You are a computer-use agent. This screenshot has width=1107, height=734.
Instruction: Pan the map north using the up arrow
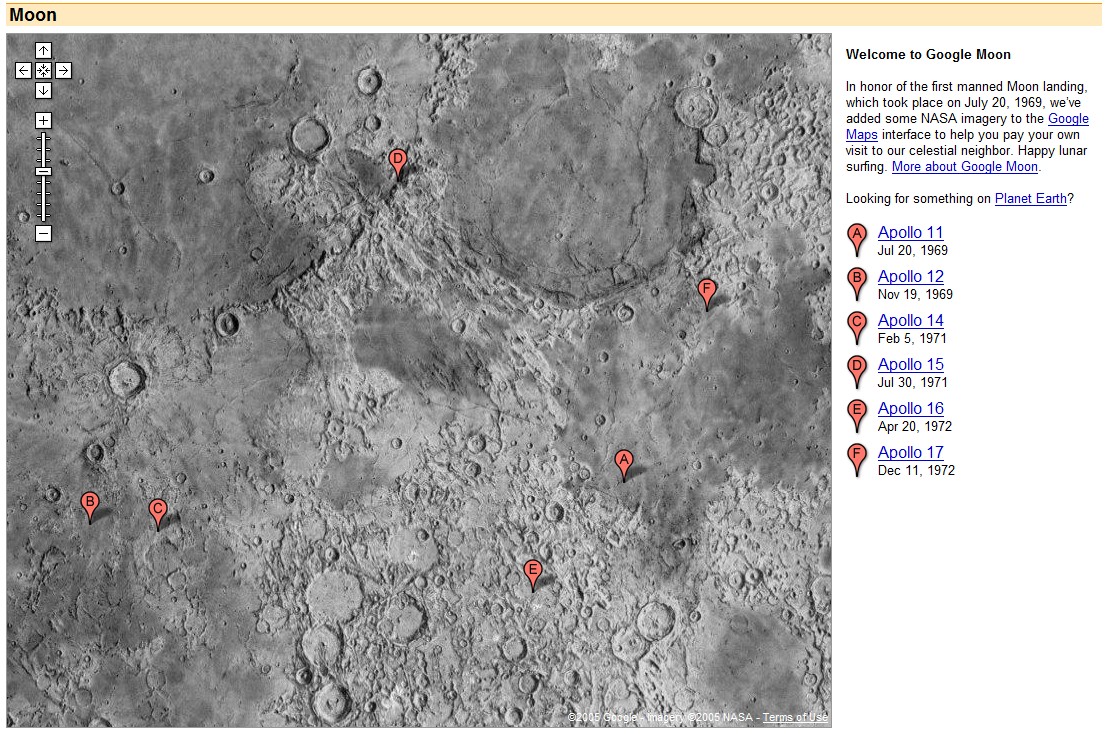41,49
